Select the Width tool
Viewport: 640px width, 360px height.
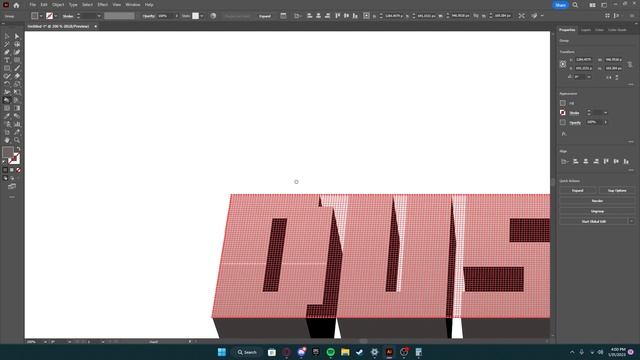coord(7,92)
